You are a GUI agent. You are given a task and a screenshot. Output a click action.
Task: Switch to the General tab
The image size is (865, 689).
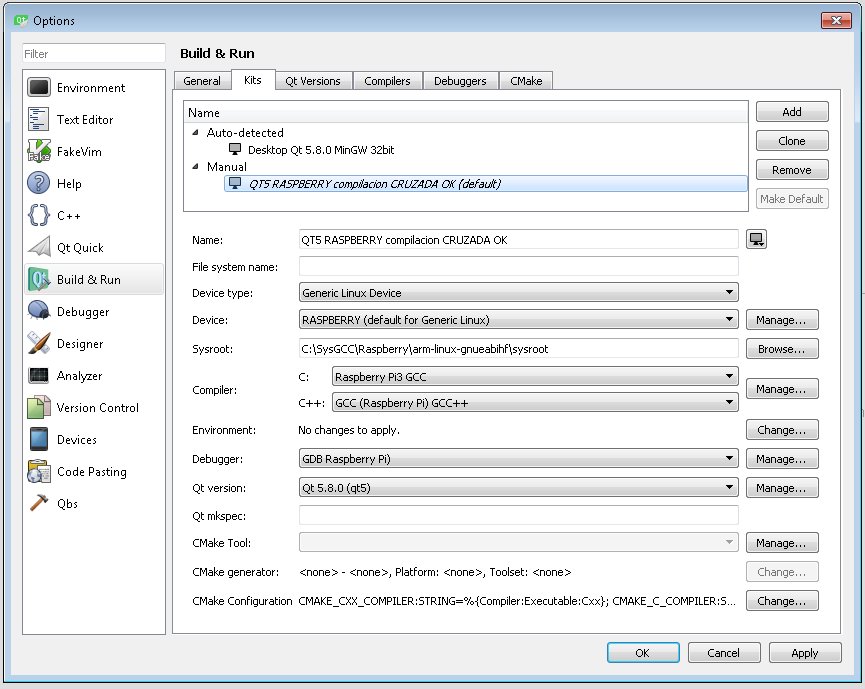coord(202,81)
